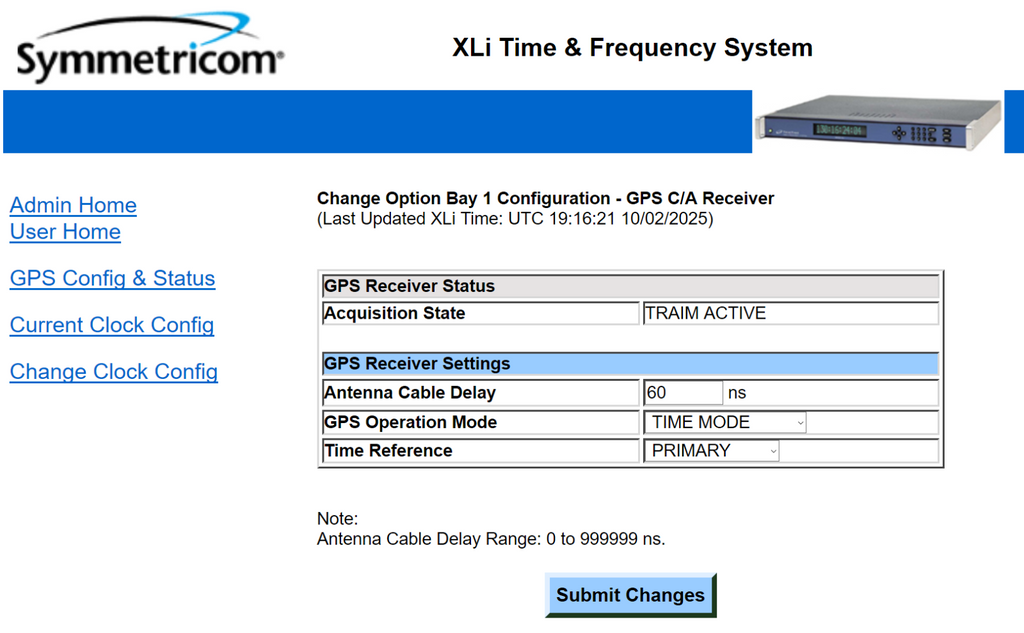This screenshot has height=633, width=1024.
Task: Click the Acquisition State label cell
Action: click(x=480, y=313)
